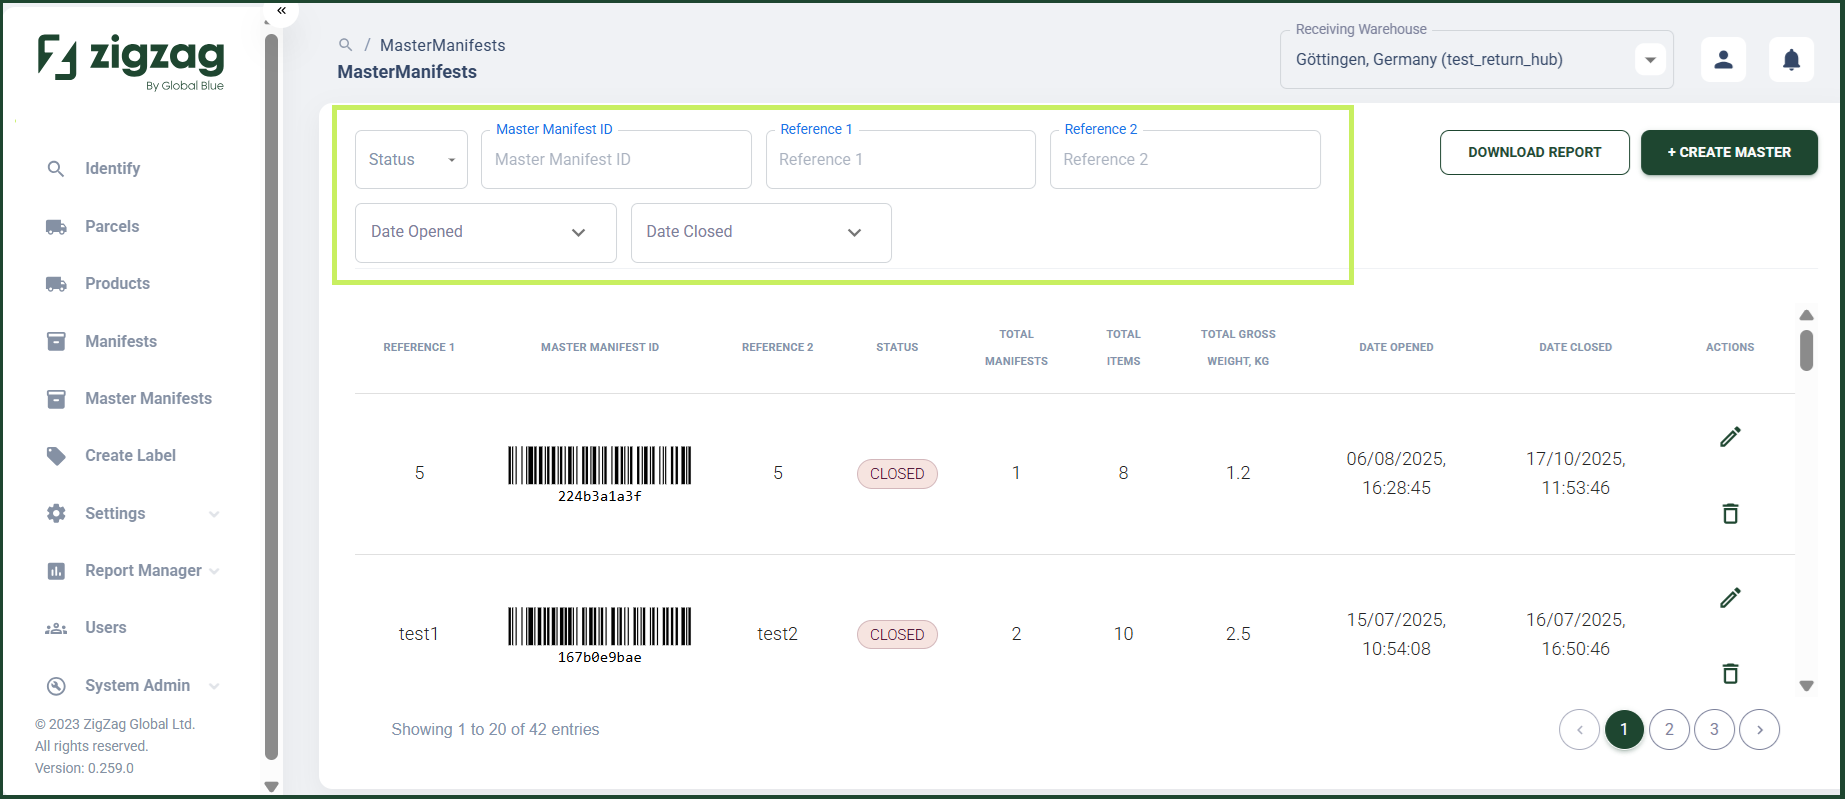Open the Status filter dropdown

[x=411, y=159]
